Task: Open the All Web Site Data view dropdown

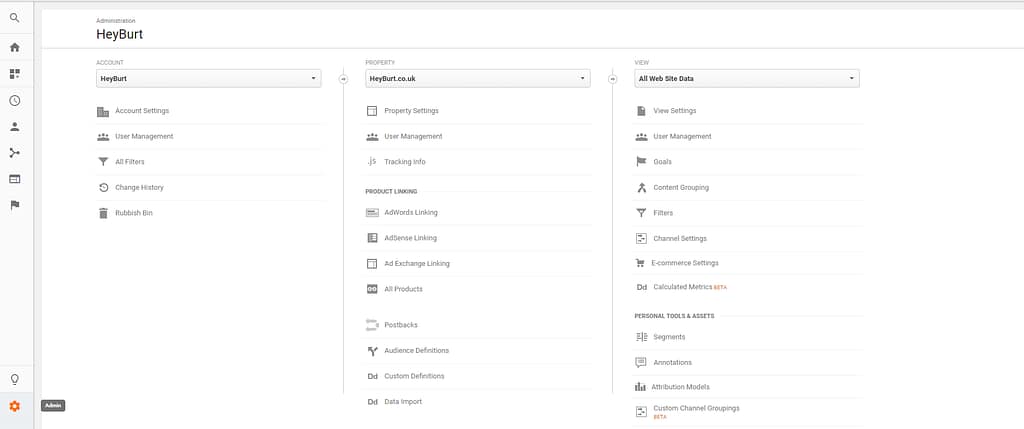Action: pos(746,78)
